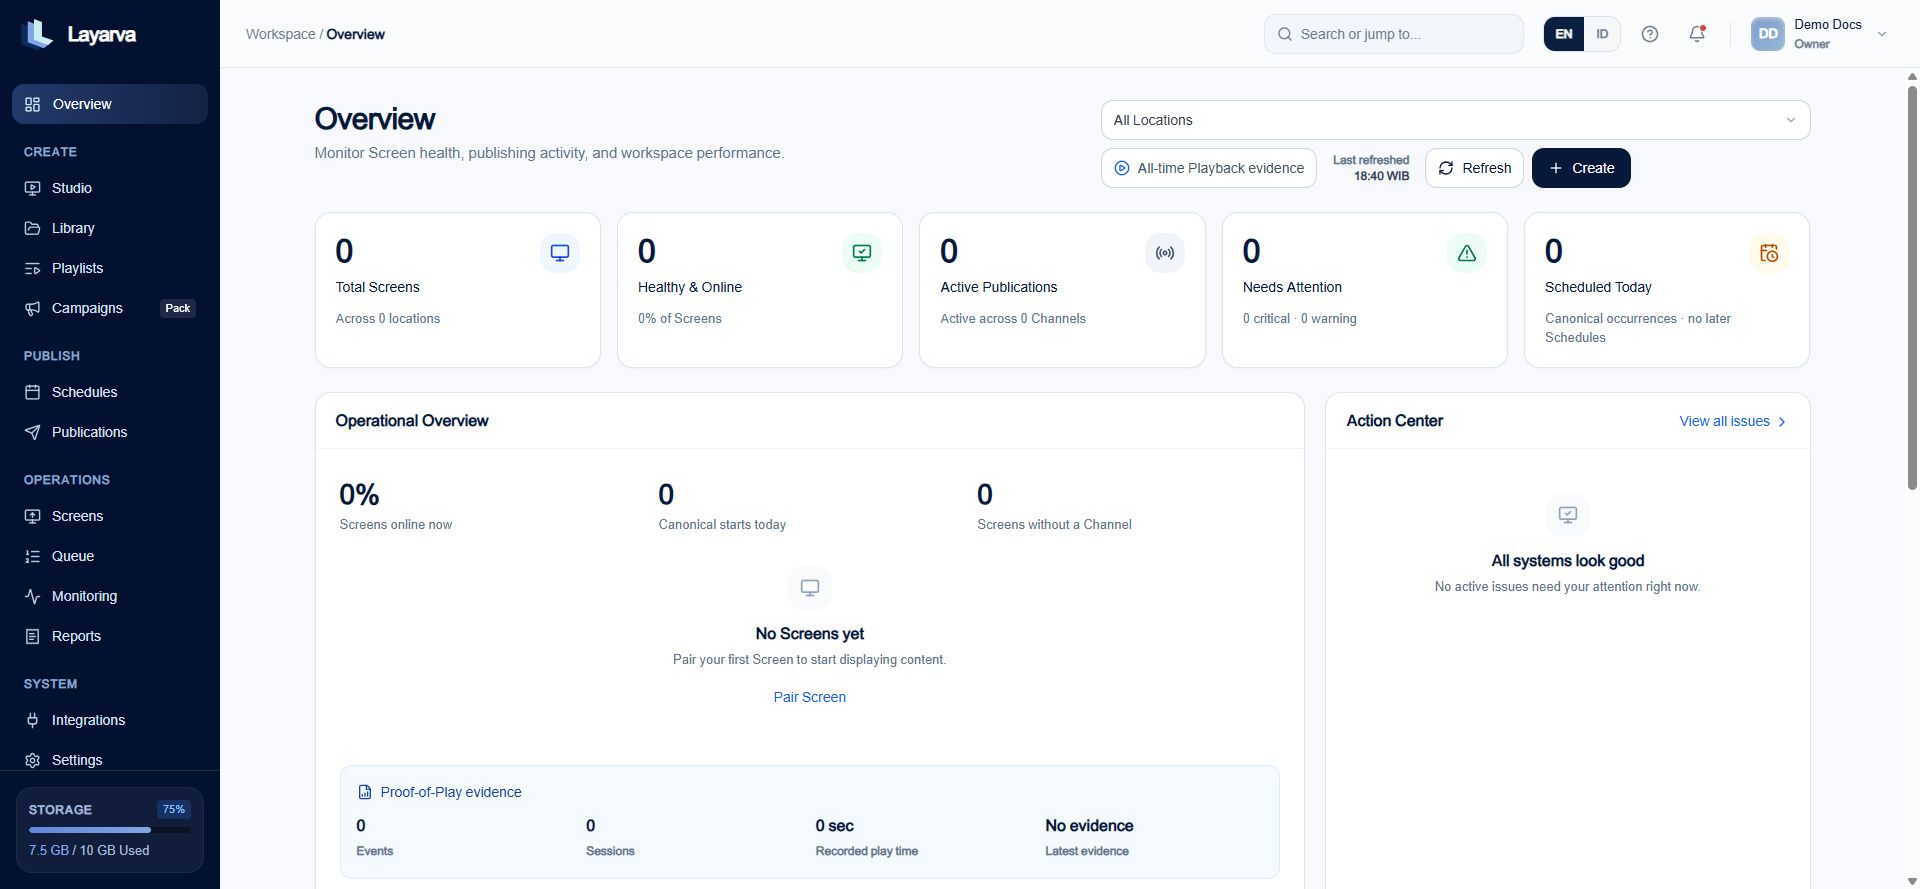Screen dimensions: 1920x889
Task: Go to Studio page
Action: (x=110, y=188)
